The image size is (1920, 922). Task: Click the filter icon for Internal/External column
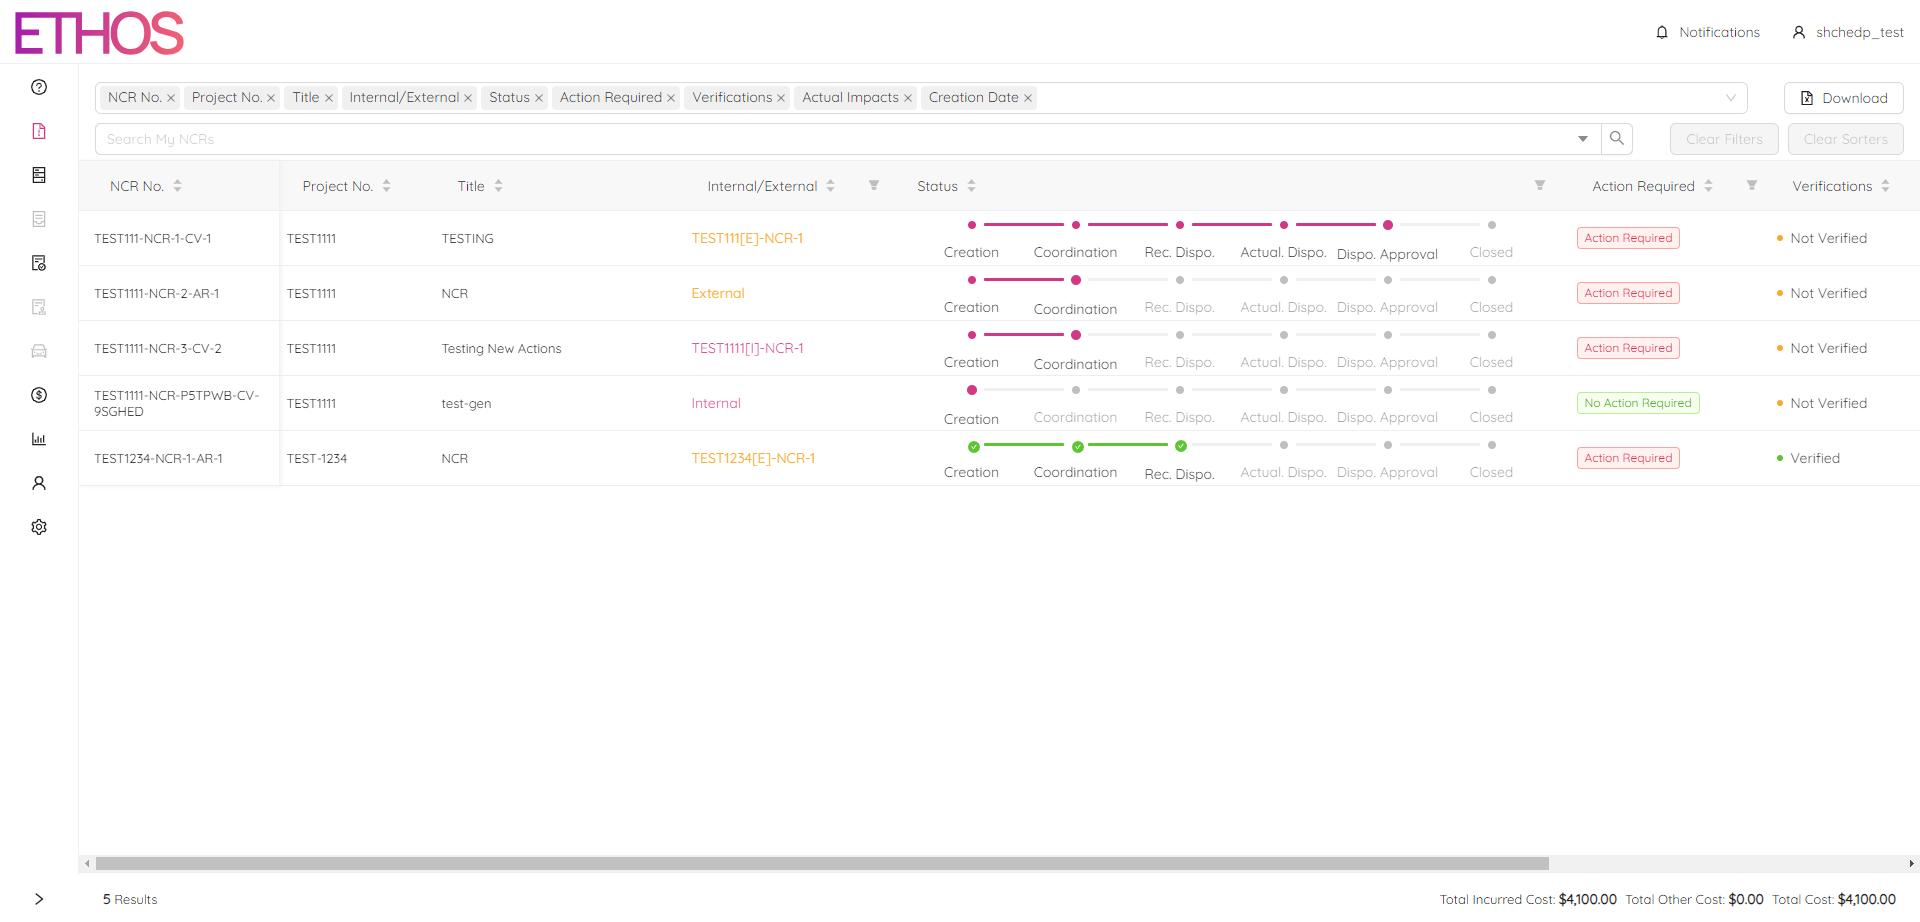click(x=874, y=186)
